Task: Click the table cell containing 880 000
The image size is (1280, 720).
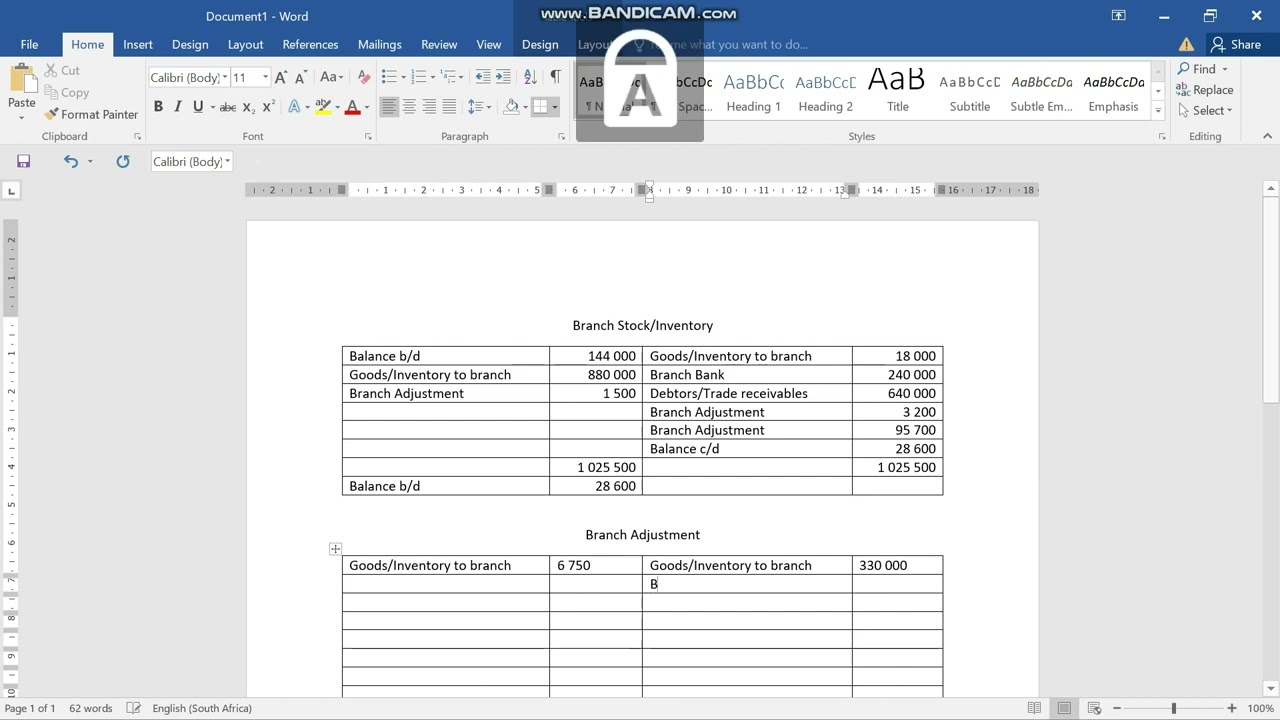Action: coord(596,375)
